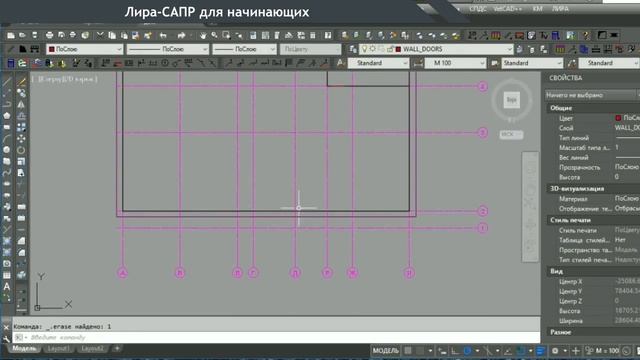640x360 pixels.
Task: Toggle Object snap in status bar
Action: click(x=521, y=351)
